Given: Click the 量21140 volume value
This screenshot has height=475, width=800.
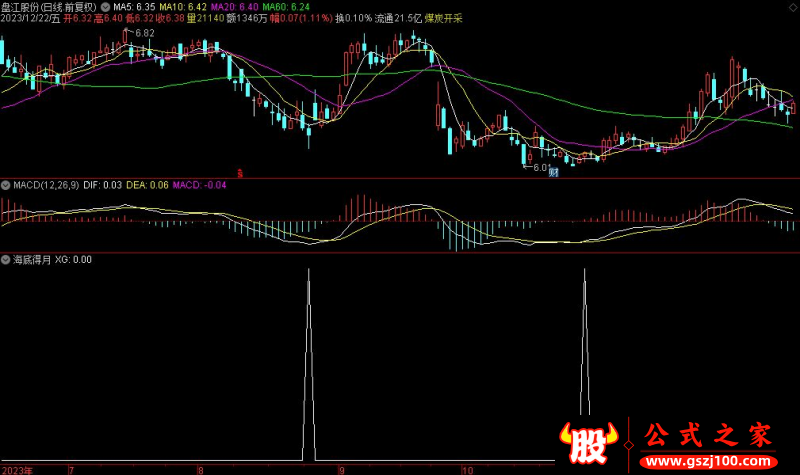Looking at the screenshot, I should point(206,18).
